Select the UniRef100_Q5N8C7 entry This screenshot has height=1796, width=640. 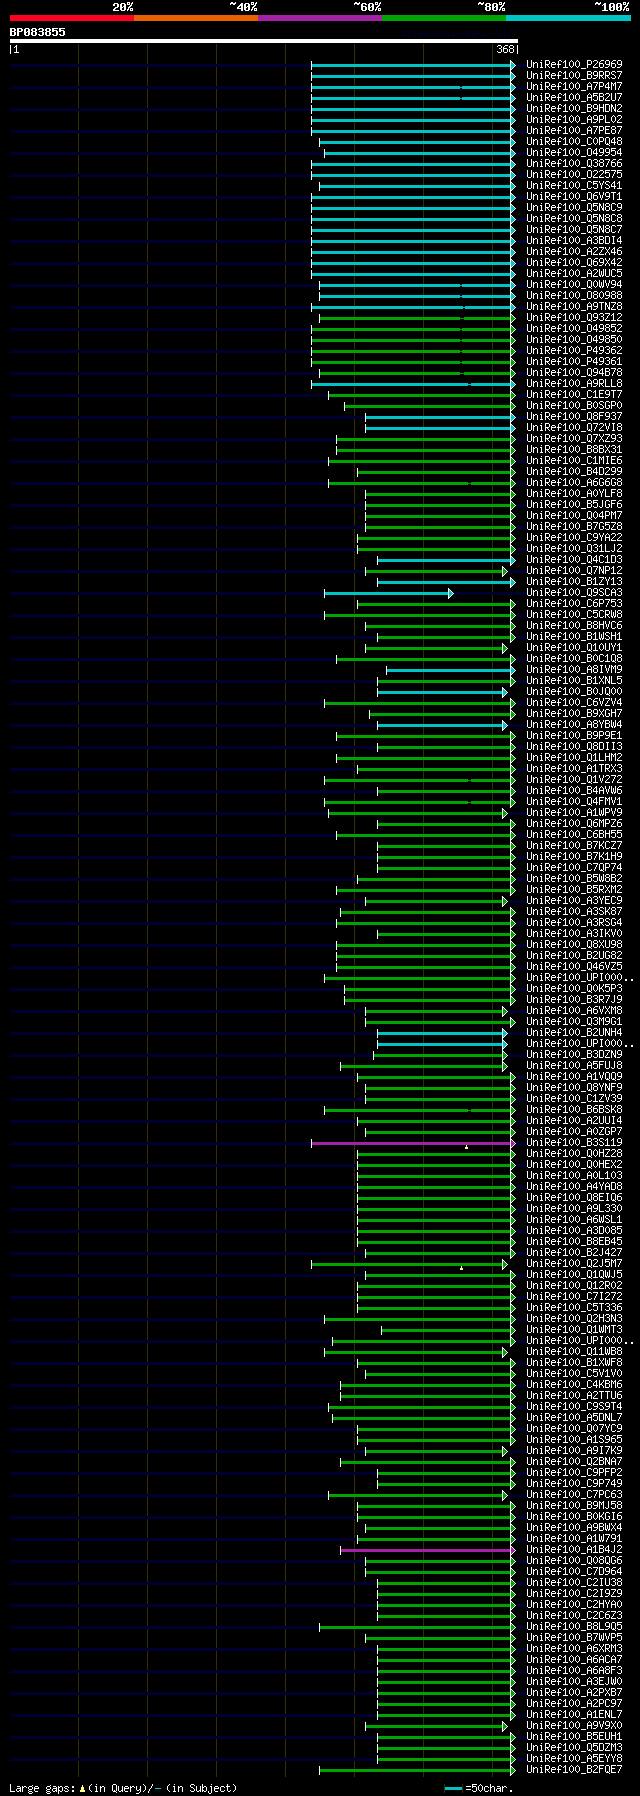click(574, 230)
